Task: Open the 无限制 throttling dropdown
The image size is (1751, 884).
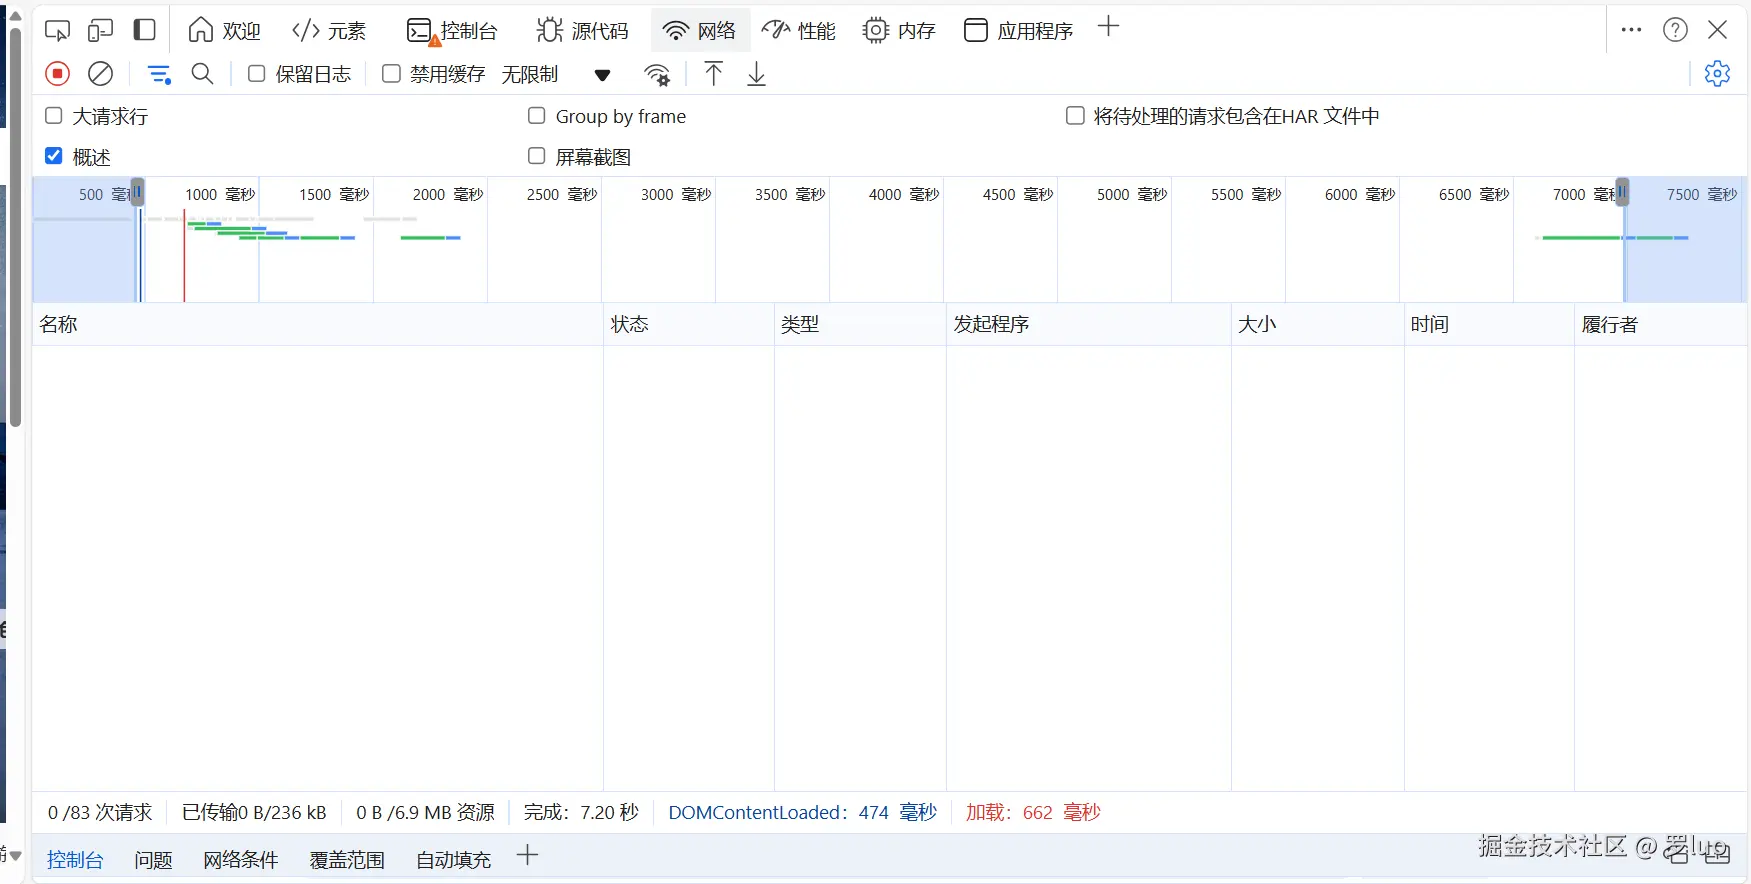Action: 556,74
